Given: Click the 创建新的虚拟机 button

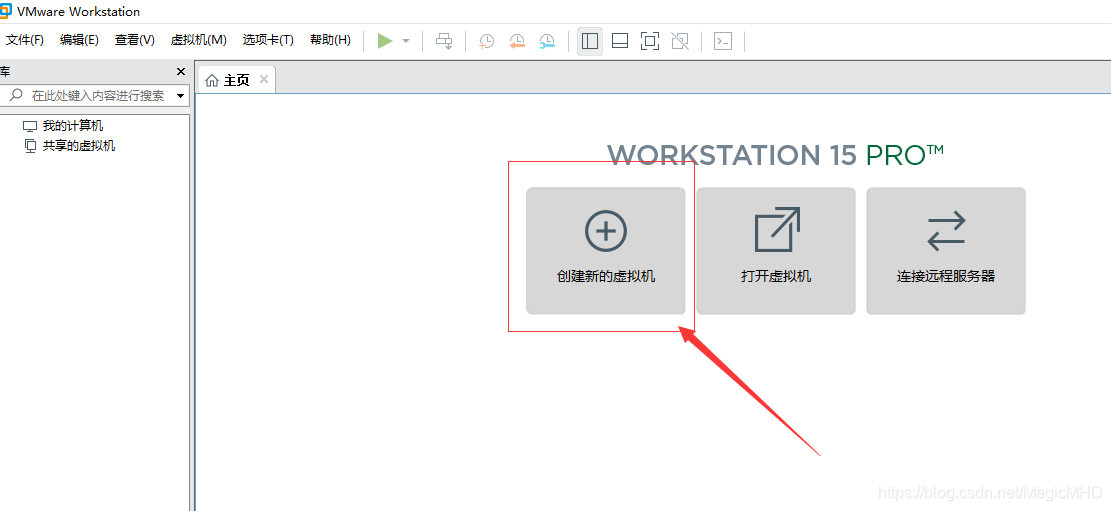Looking at the screenshot, I should (x=606, y=251).
